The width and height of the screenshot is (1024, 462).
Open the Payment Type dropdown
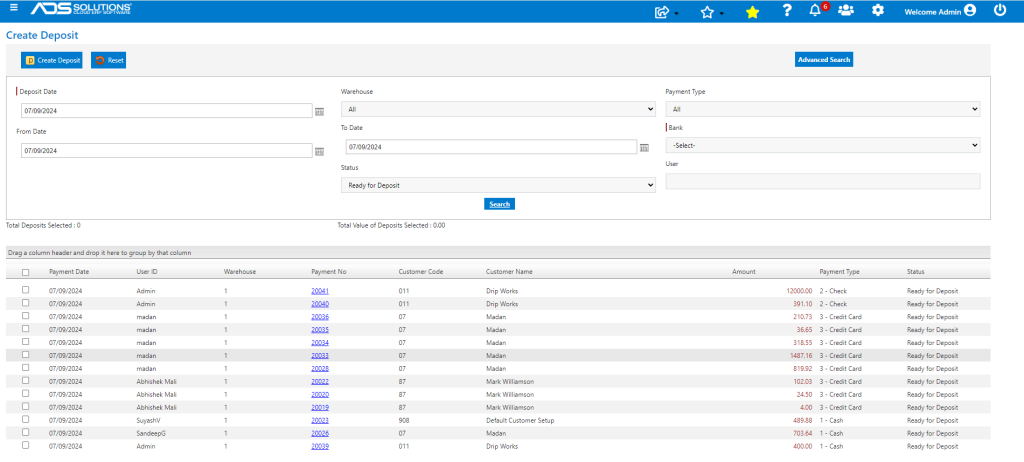(823, 109)
